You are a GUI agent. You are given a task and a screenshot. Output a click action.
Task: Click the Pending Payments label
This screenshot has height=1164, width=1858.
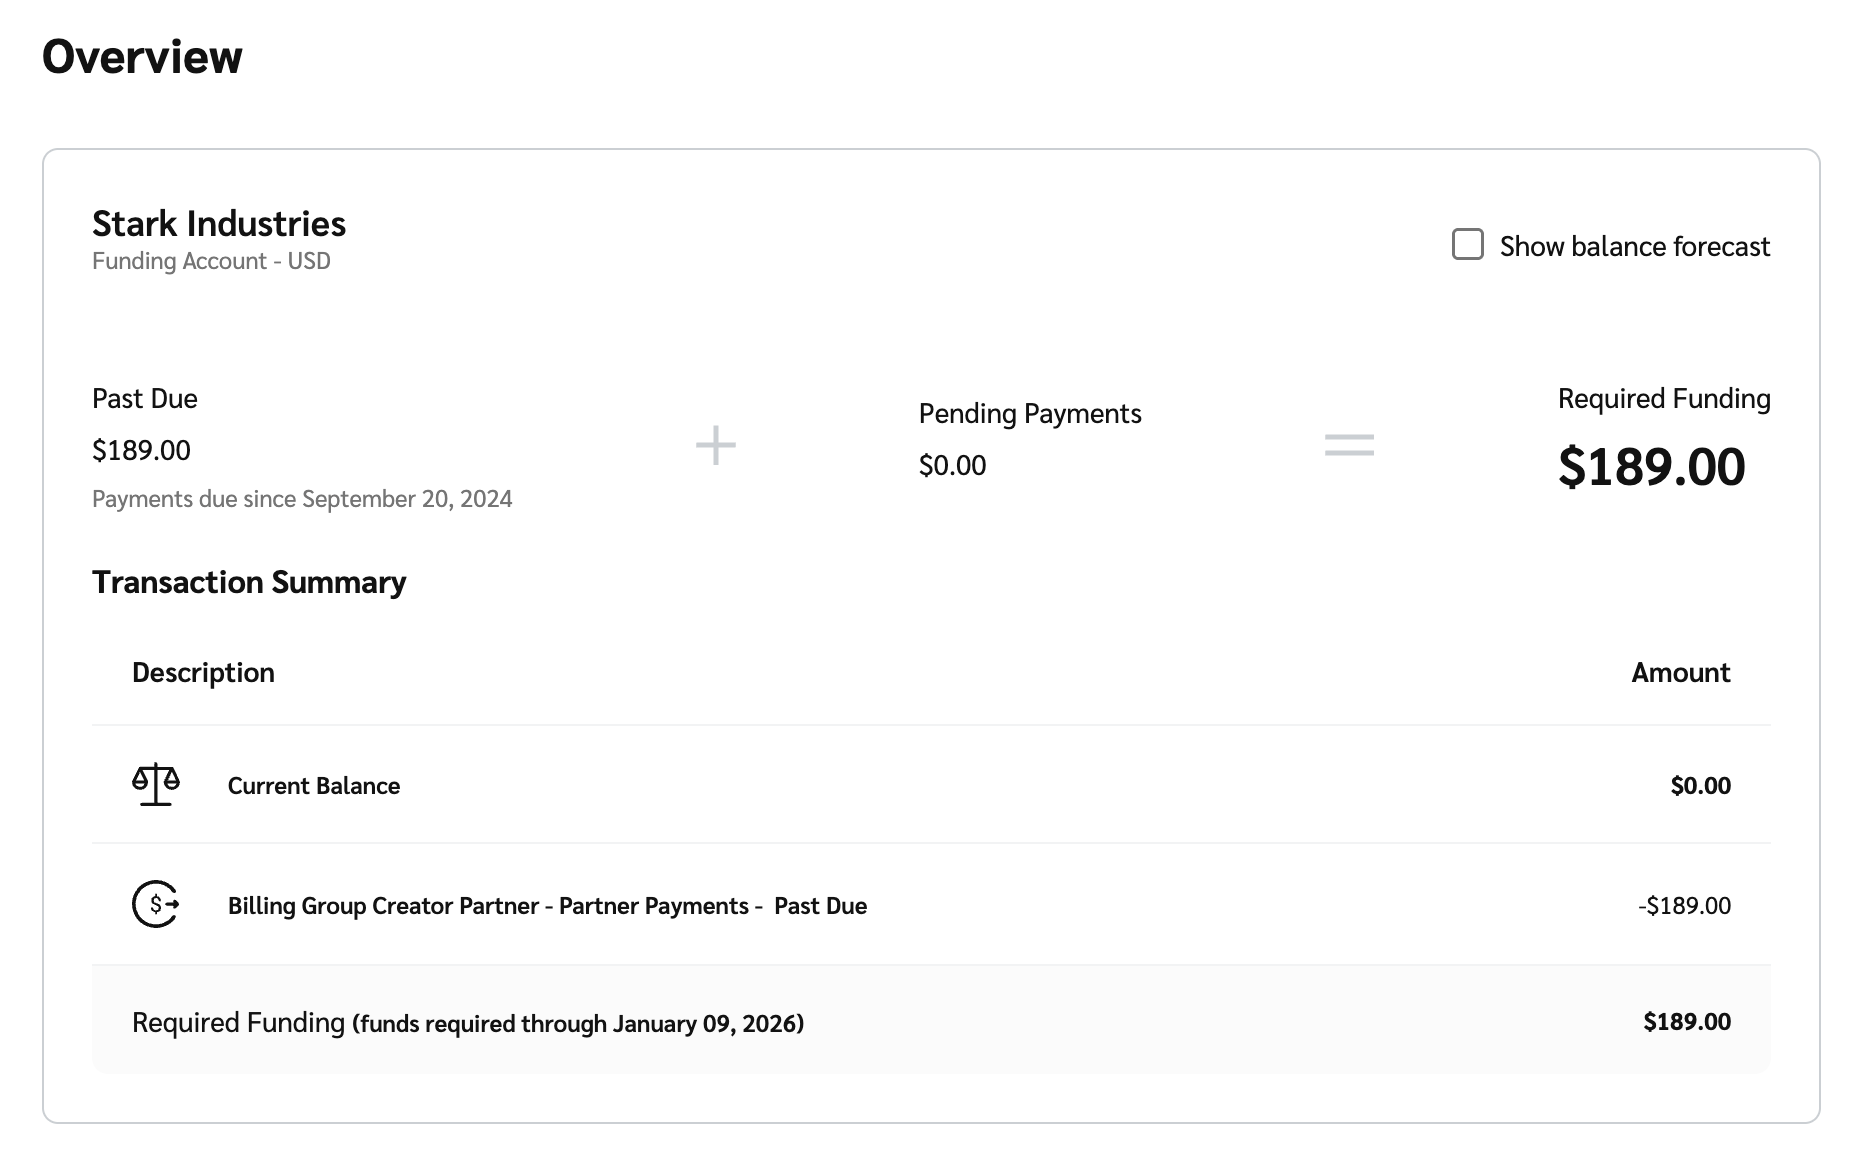(1030, 414)
